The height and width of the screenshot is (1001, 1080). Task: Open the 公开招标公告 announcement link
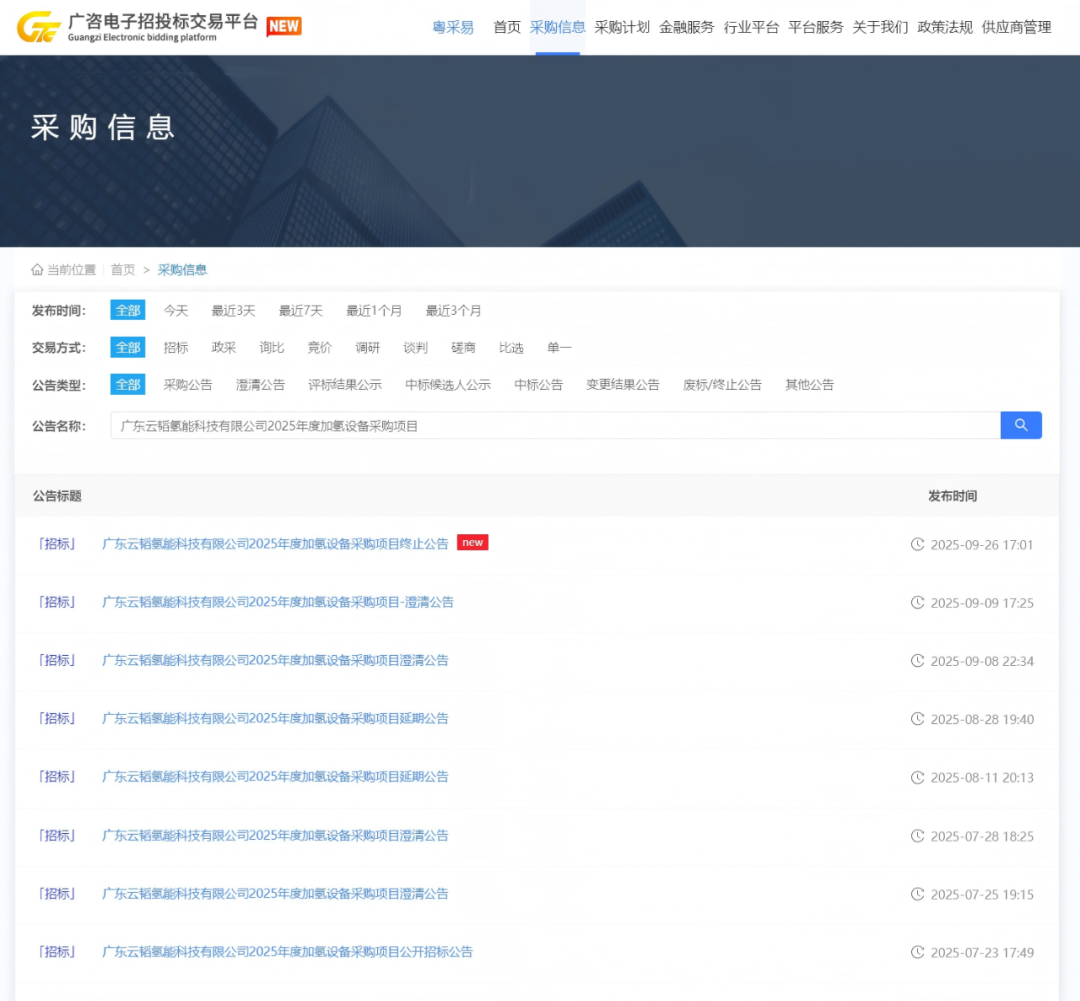(287, 952)
